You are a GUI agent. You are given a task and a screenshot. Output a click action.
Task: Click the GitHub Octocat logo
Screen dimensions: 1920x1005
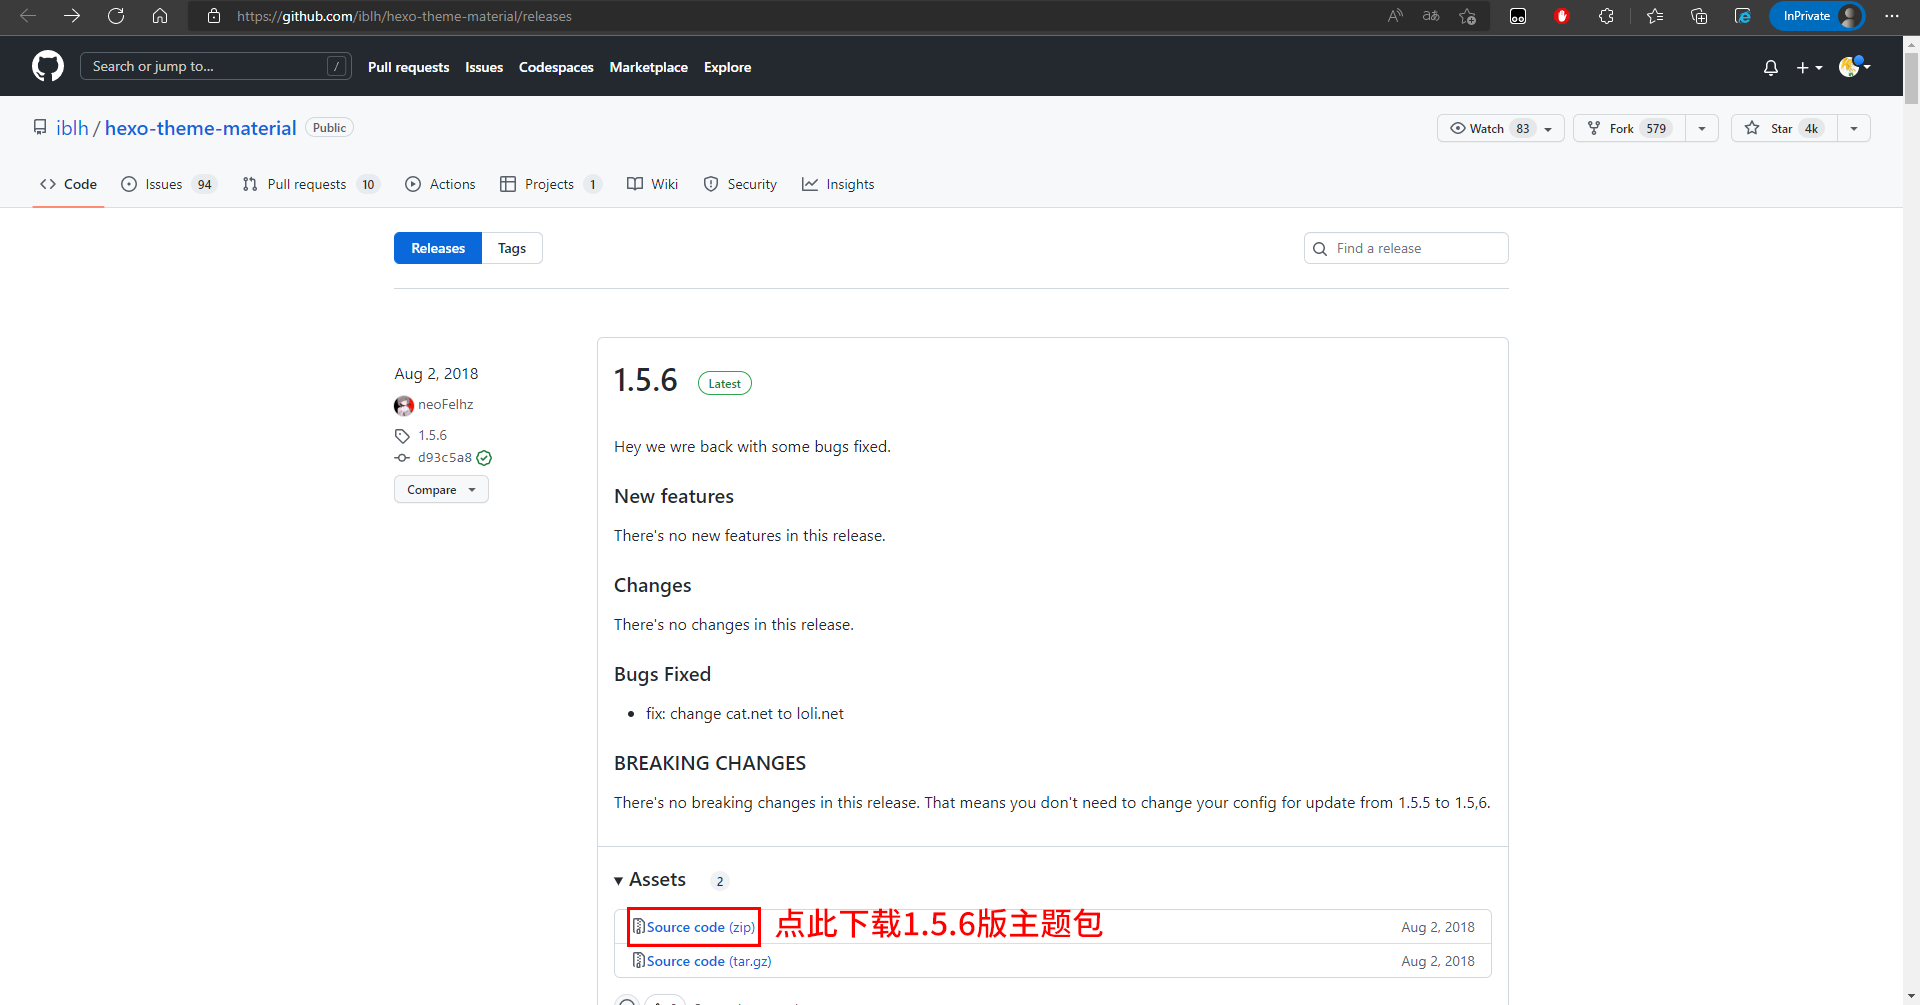(48, 67)
